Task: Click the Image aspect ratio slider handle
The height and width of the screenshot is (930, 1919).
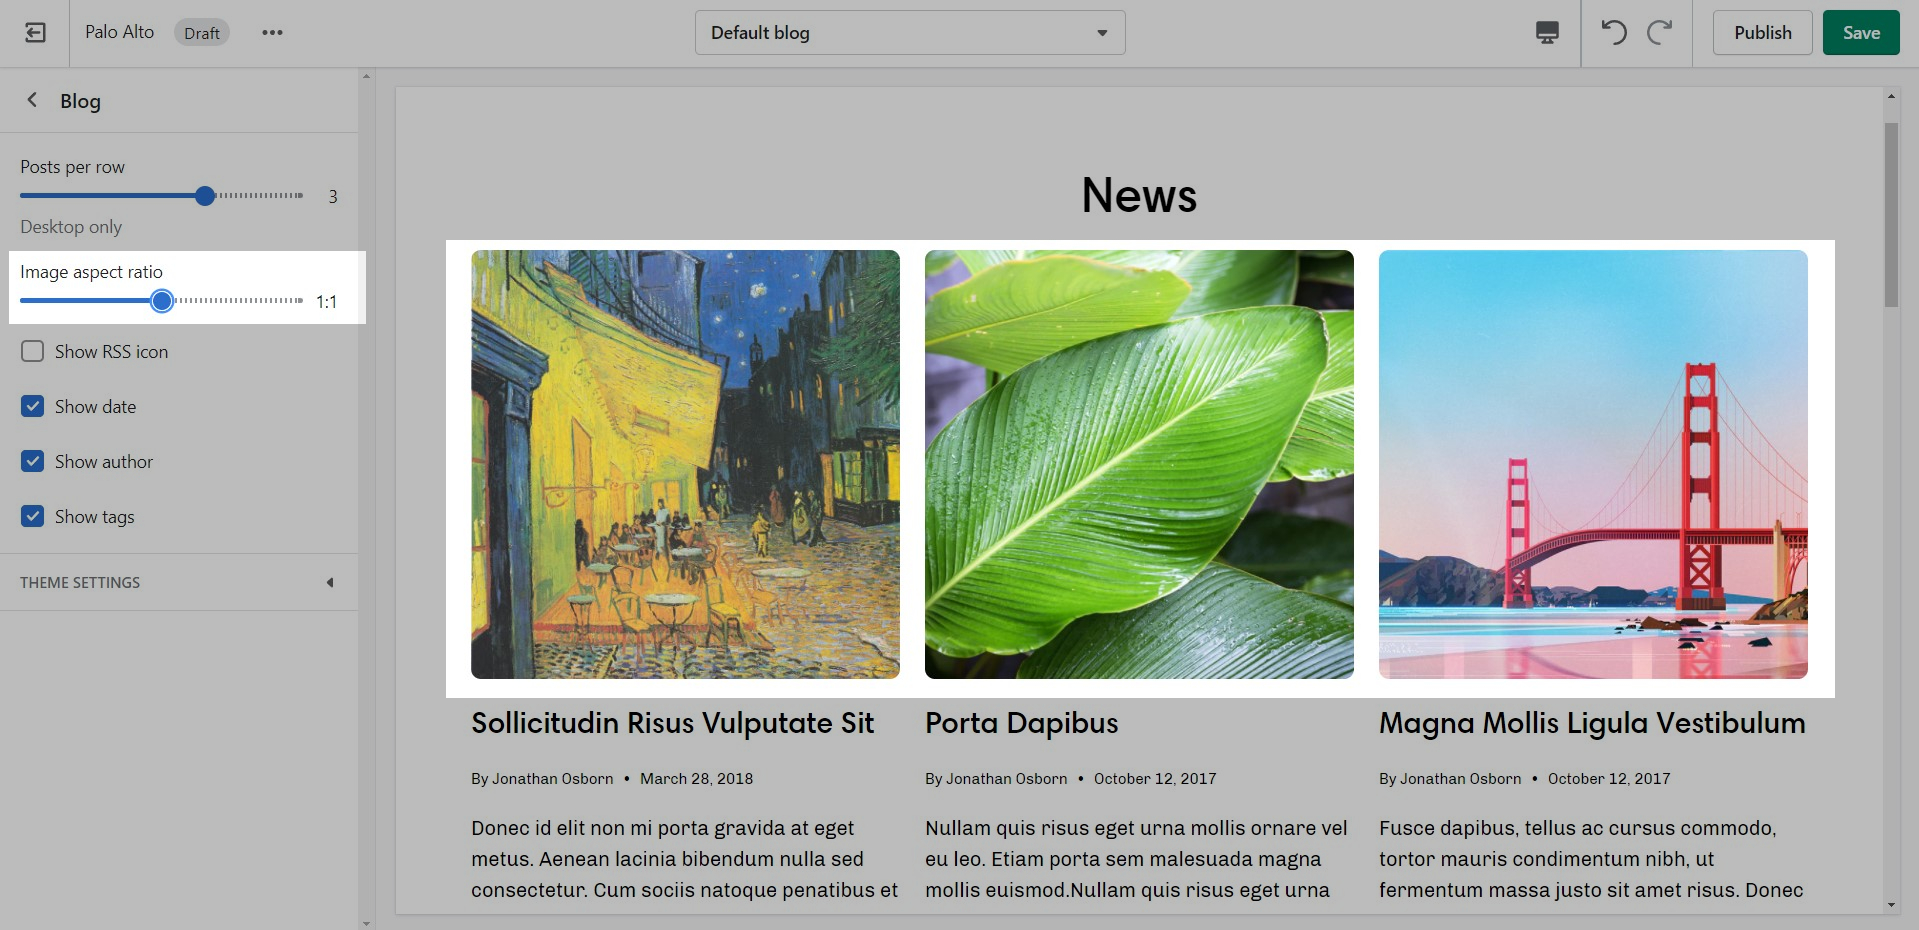Action: click(162, 301)
